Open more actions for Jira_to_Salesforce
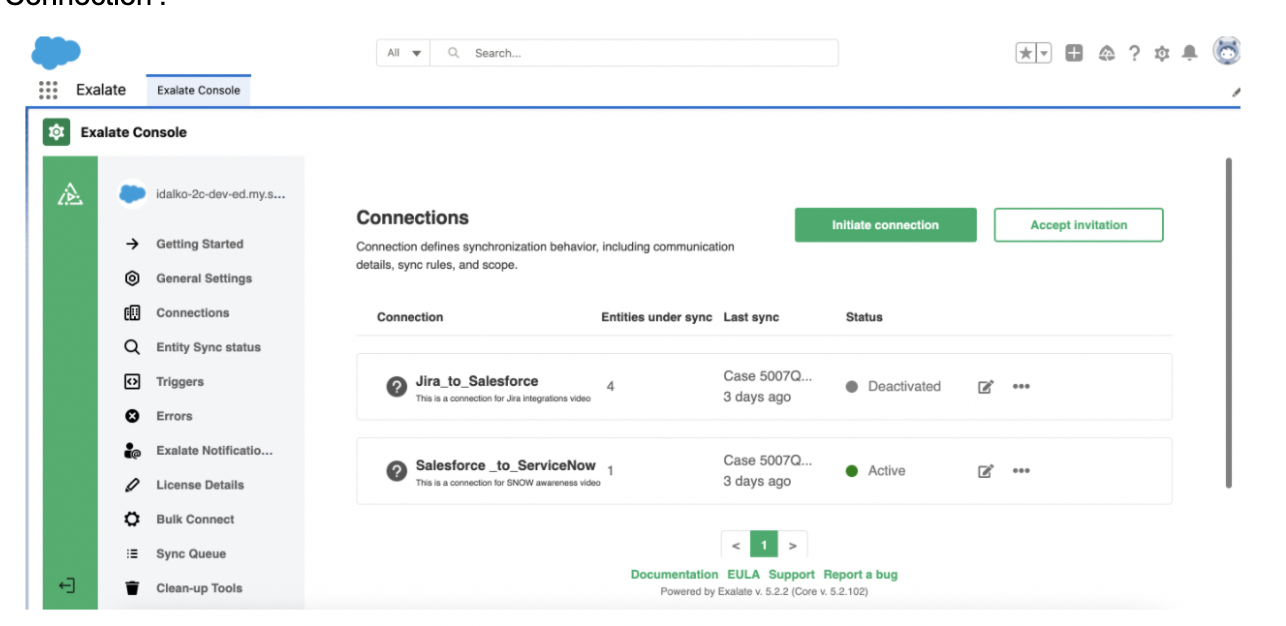1286x626 pixels. (1021, 387)
